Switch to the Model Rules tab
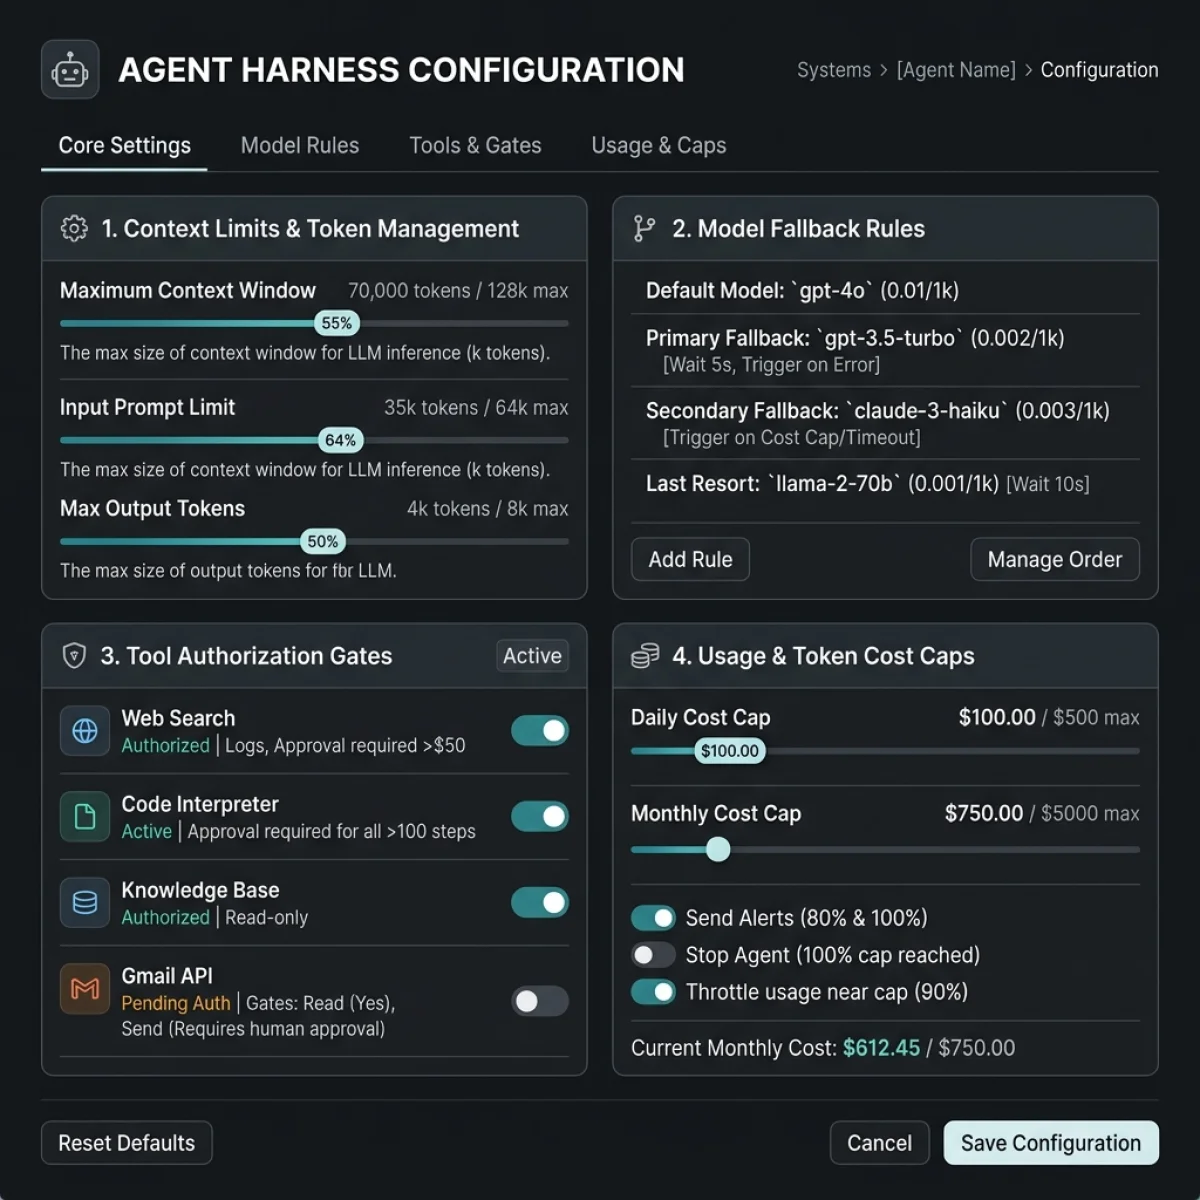The height and width of the screenshot is (1200, 1200). 300,146
